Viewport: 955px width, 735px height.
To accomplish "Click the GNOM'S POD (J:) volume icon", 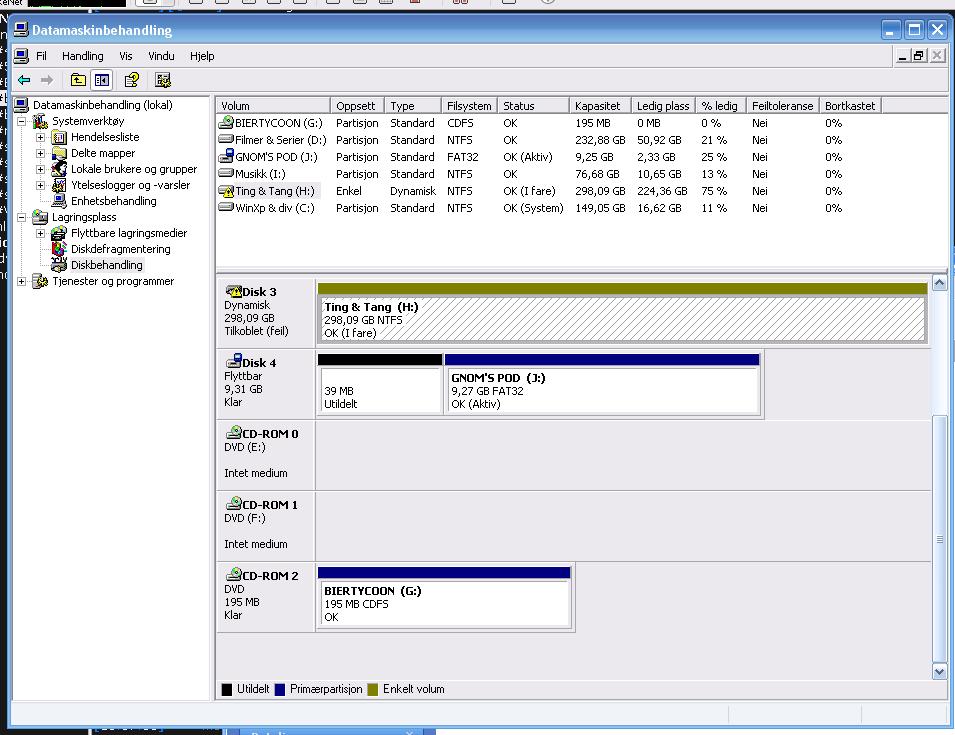I will tap(226, 156).
